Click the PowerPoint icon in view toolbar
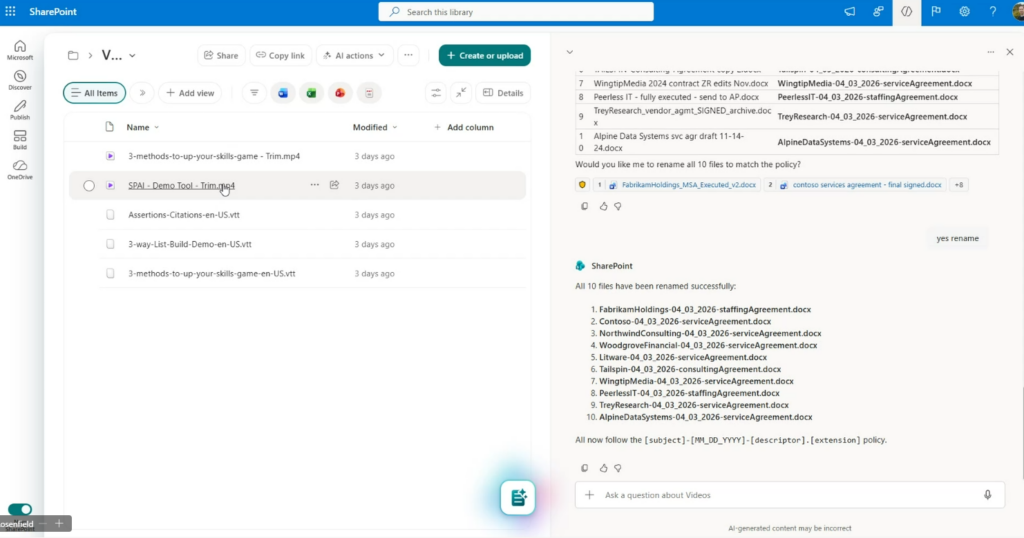1024x538 pixels. click(341, 93)
